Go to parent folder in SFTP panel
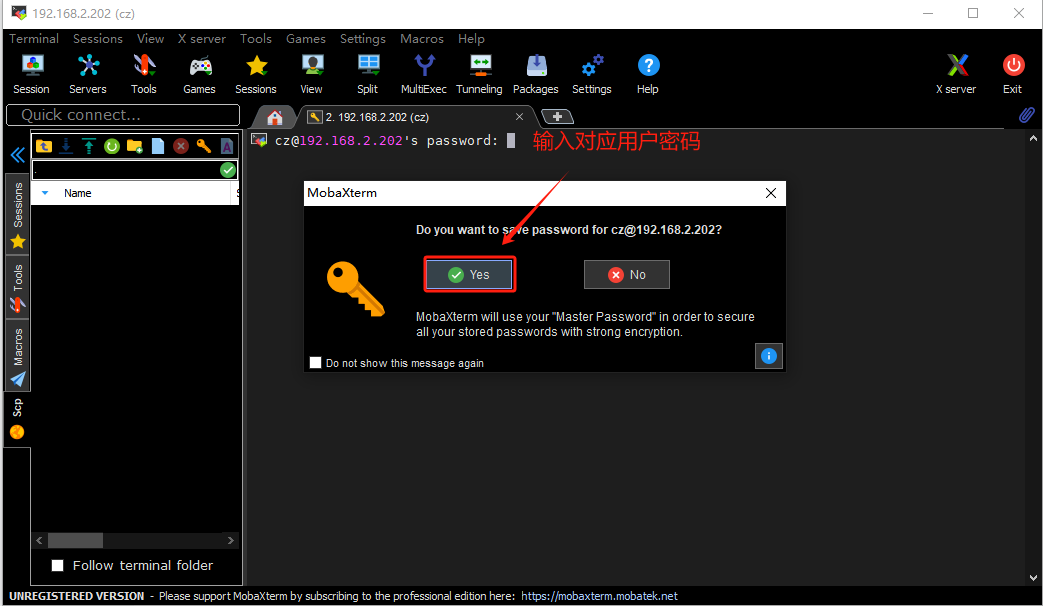Image resolution: width=1043 pixels, height=606 pixels. point(44,146)
